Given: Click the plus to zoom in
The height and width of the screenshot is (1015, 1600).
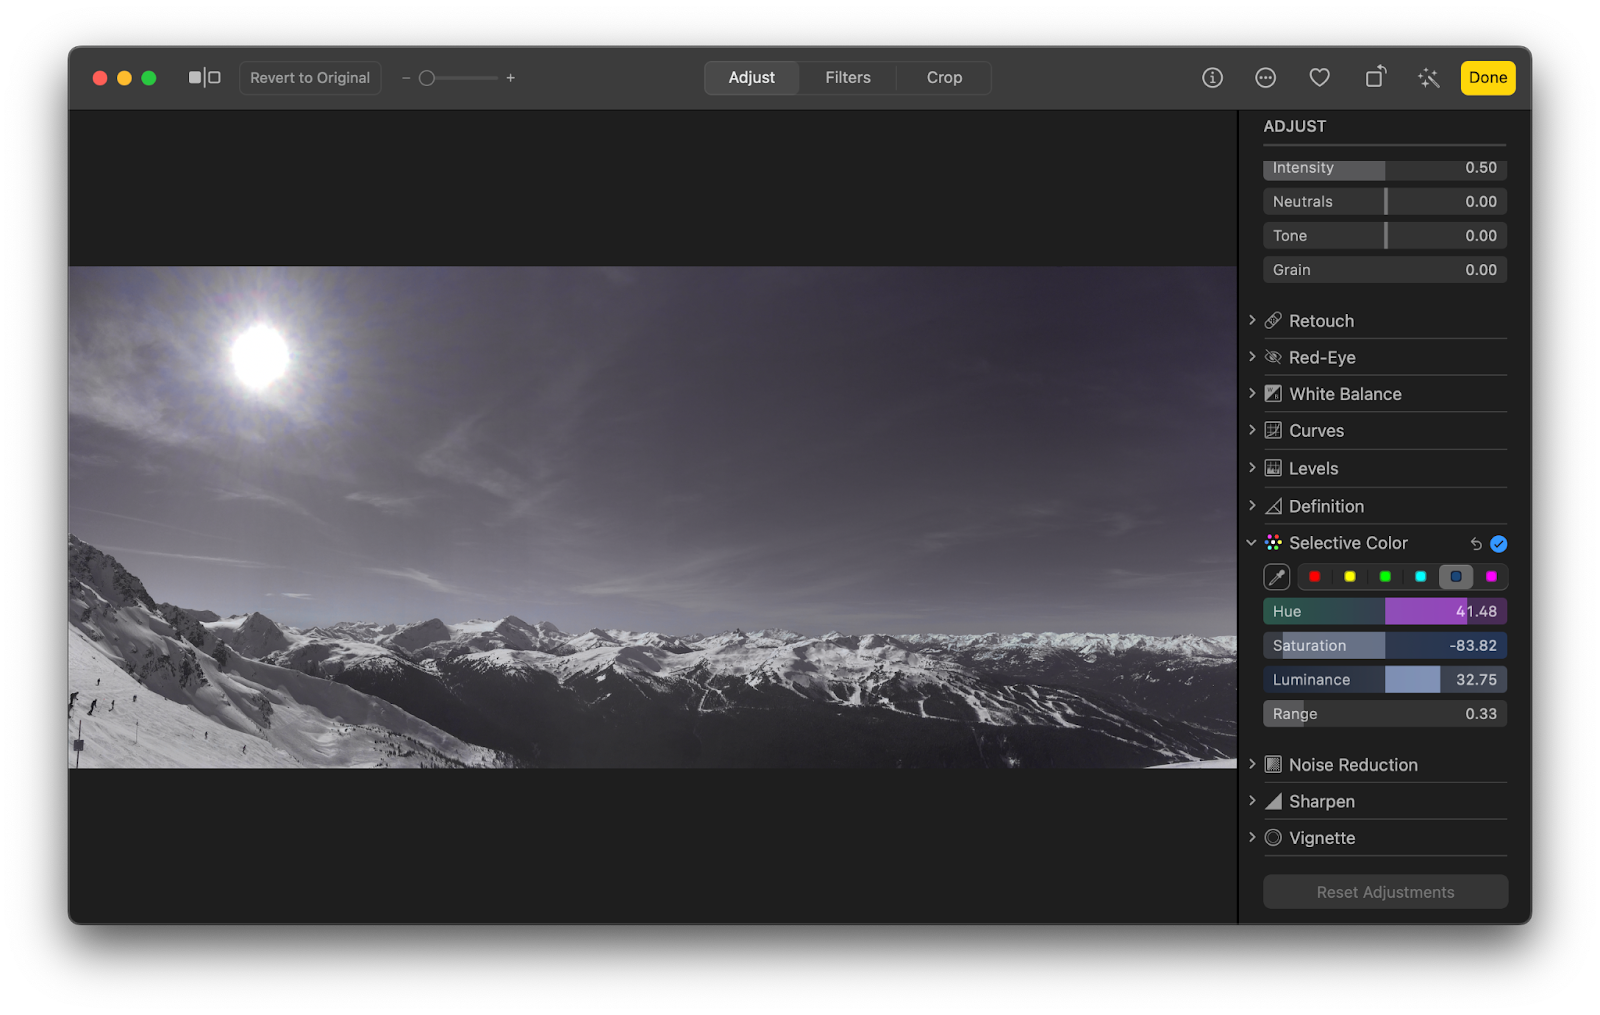Looking at the screenshot, I should 510,77.
